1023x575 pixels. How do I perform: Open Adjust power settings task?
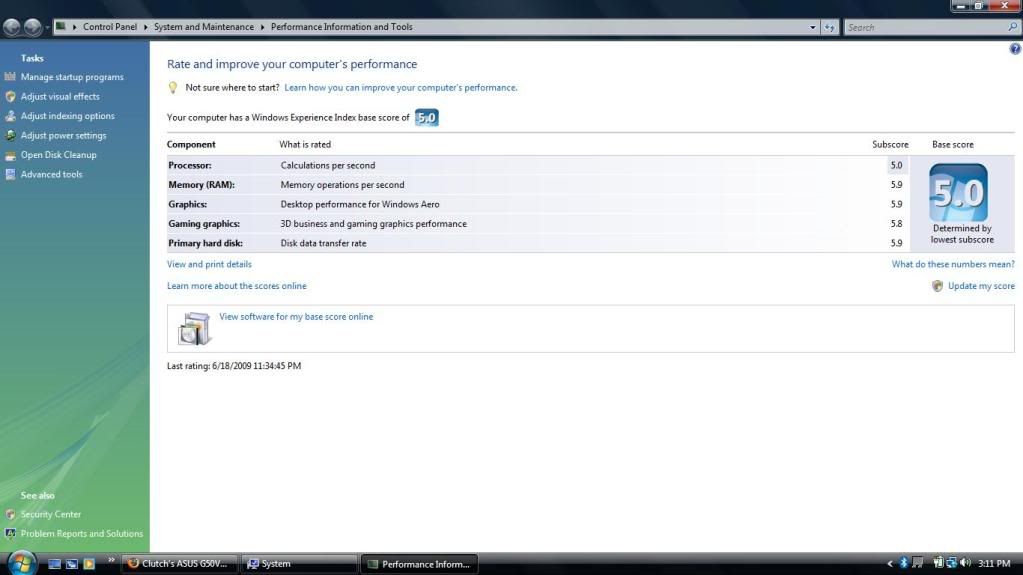point(63,136)
